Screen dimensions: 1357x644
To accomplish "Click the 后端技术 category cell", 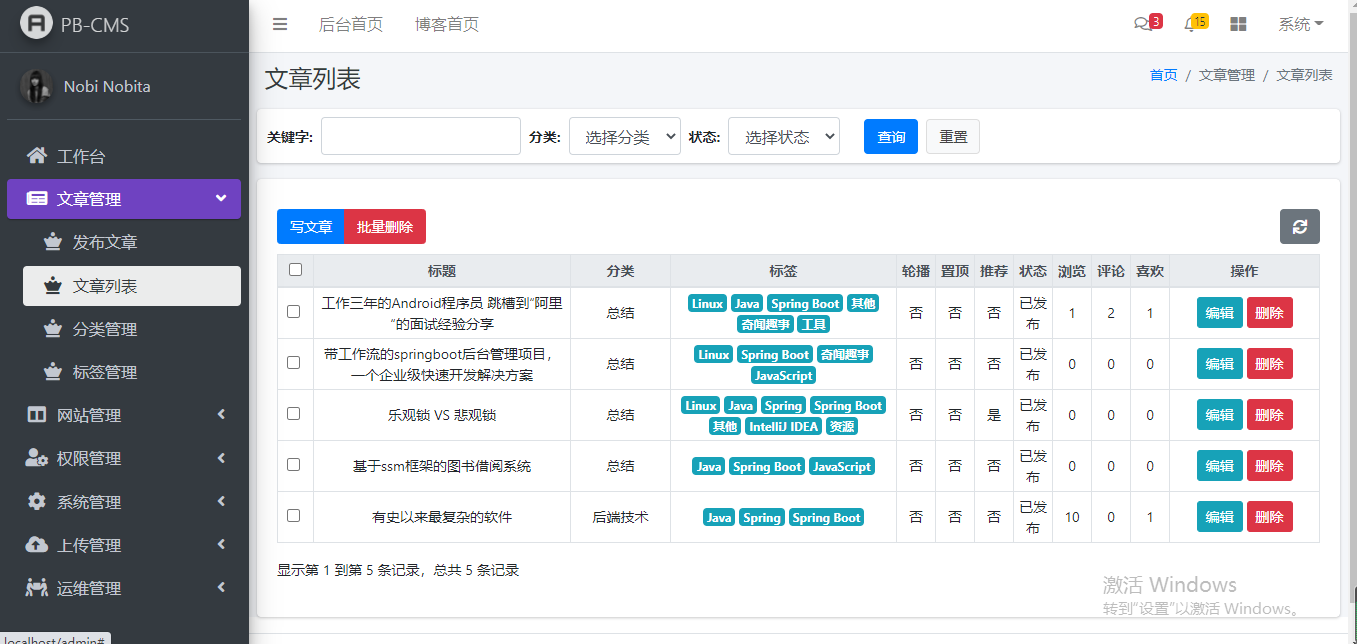I will (620, 517).
